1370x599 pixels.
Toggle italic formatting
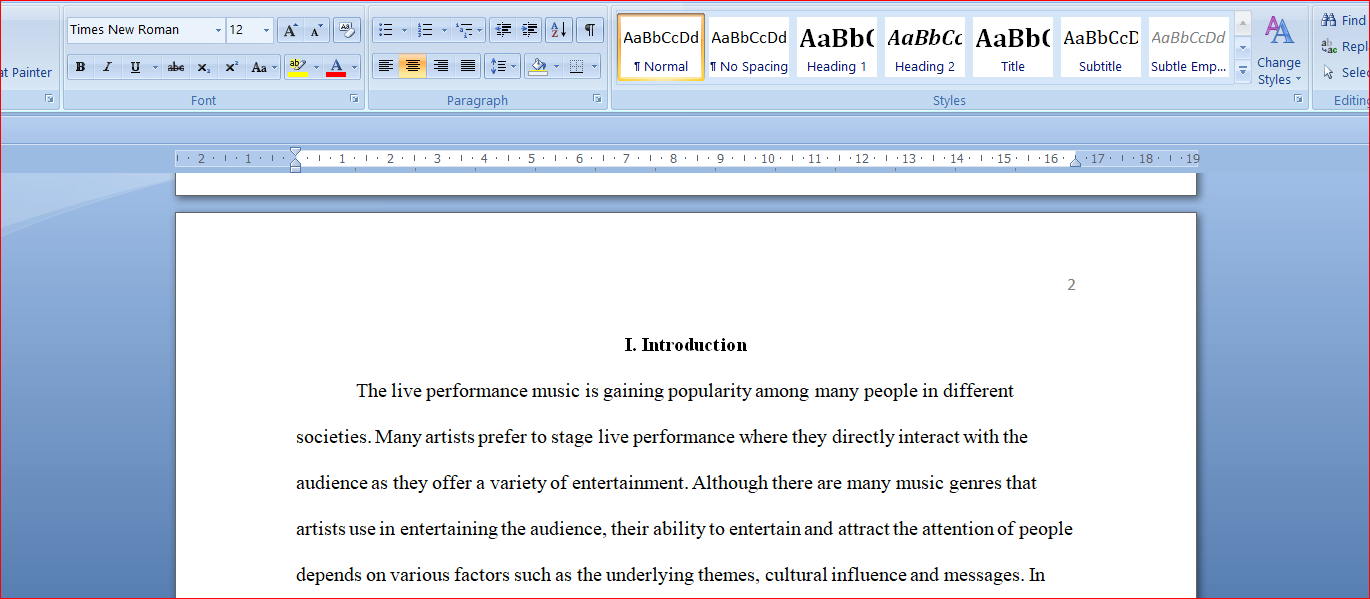(x=107, y=67)
